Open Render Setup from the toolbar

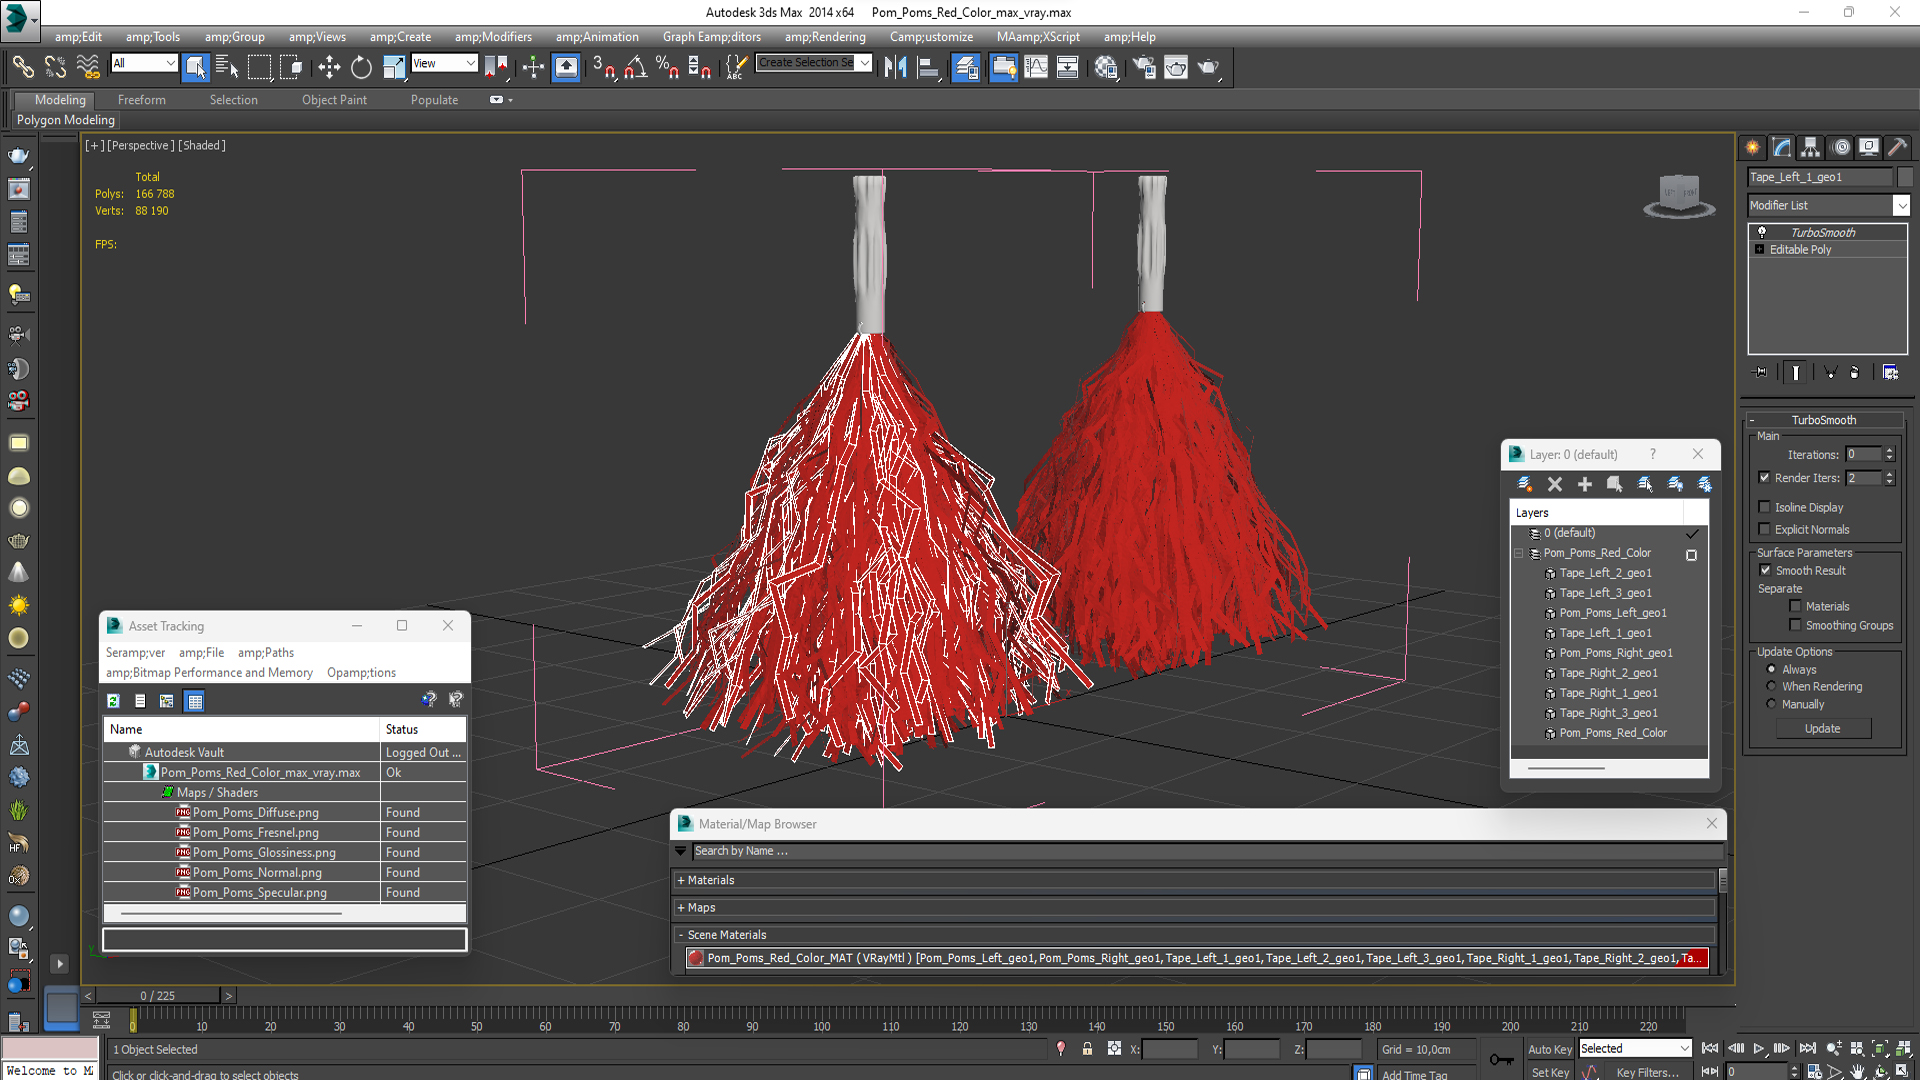1143,67
